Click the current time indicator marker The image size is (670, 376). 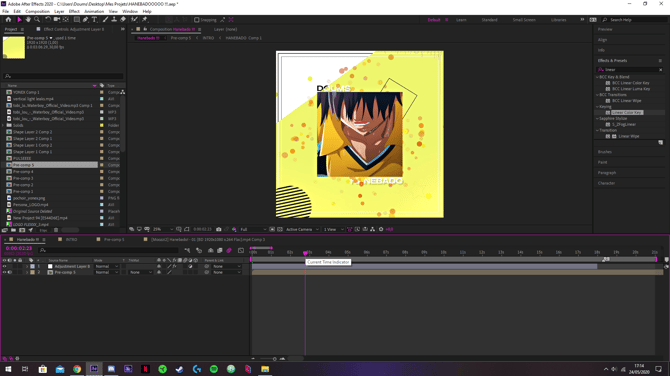[305, 253]
